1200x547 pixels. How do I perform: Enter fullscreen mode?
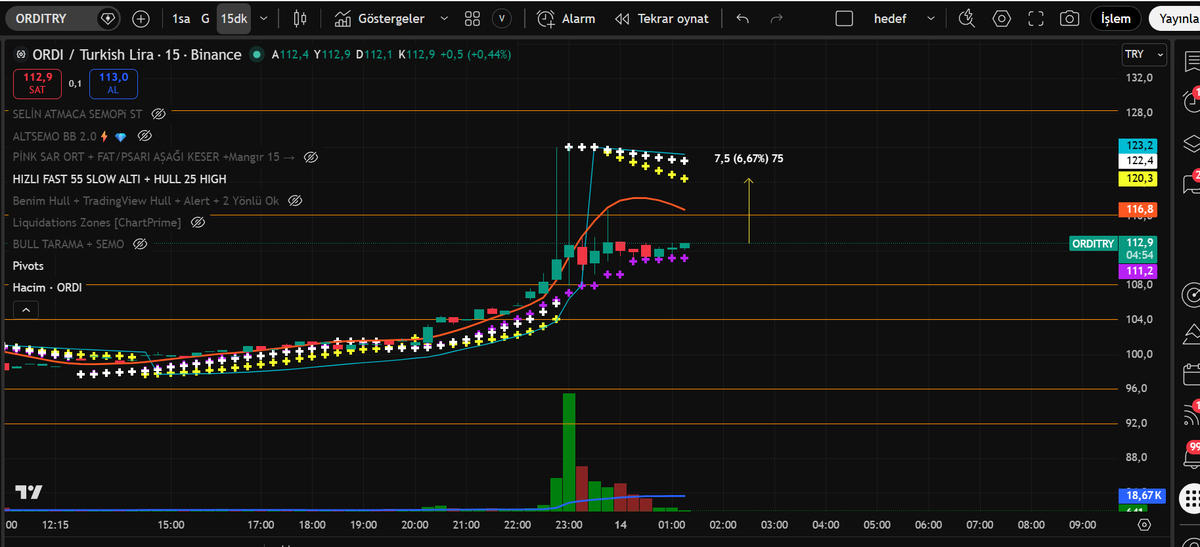1036,18
